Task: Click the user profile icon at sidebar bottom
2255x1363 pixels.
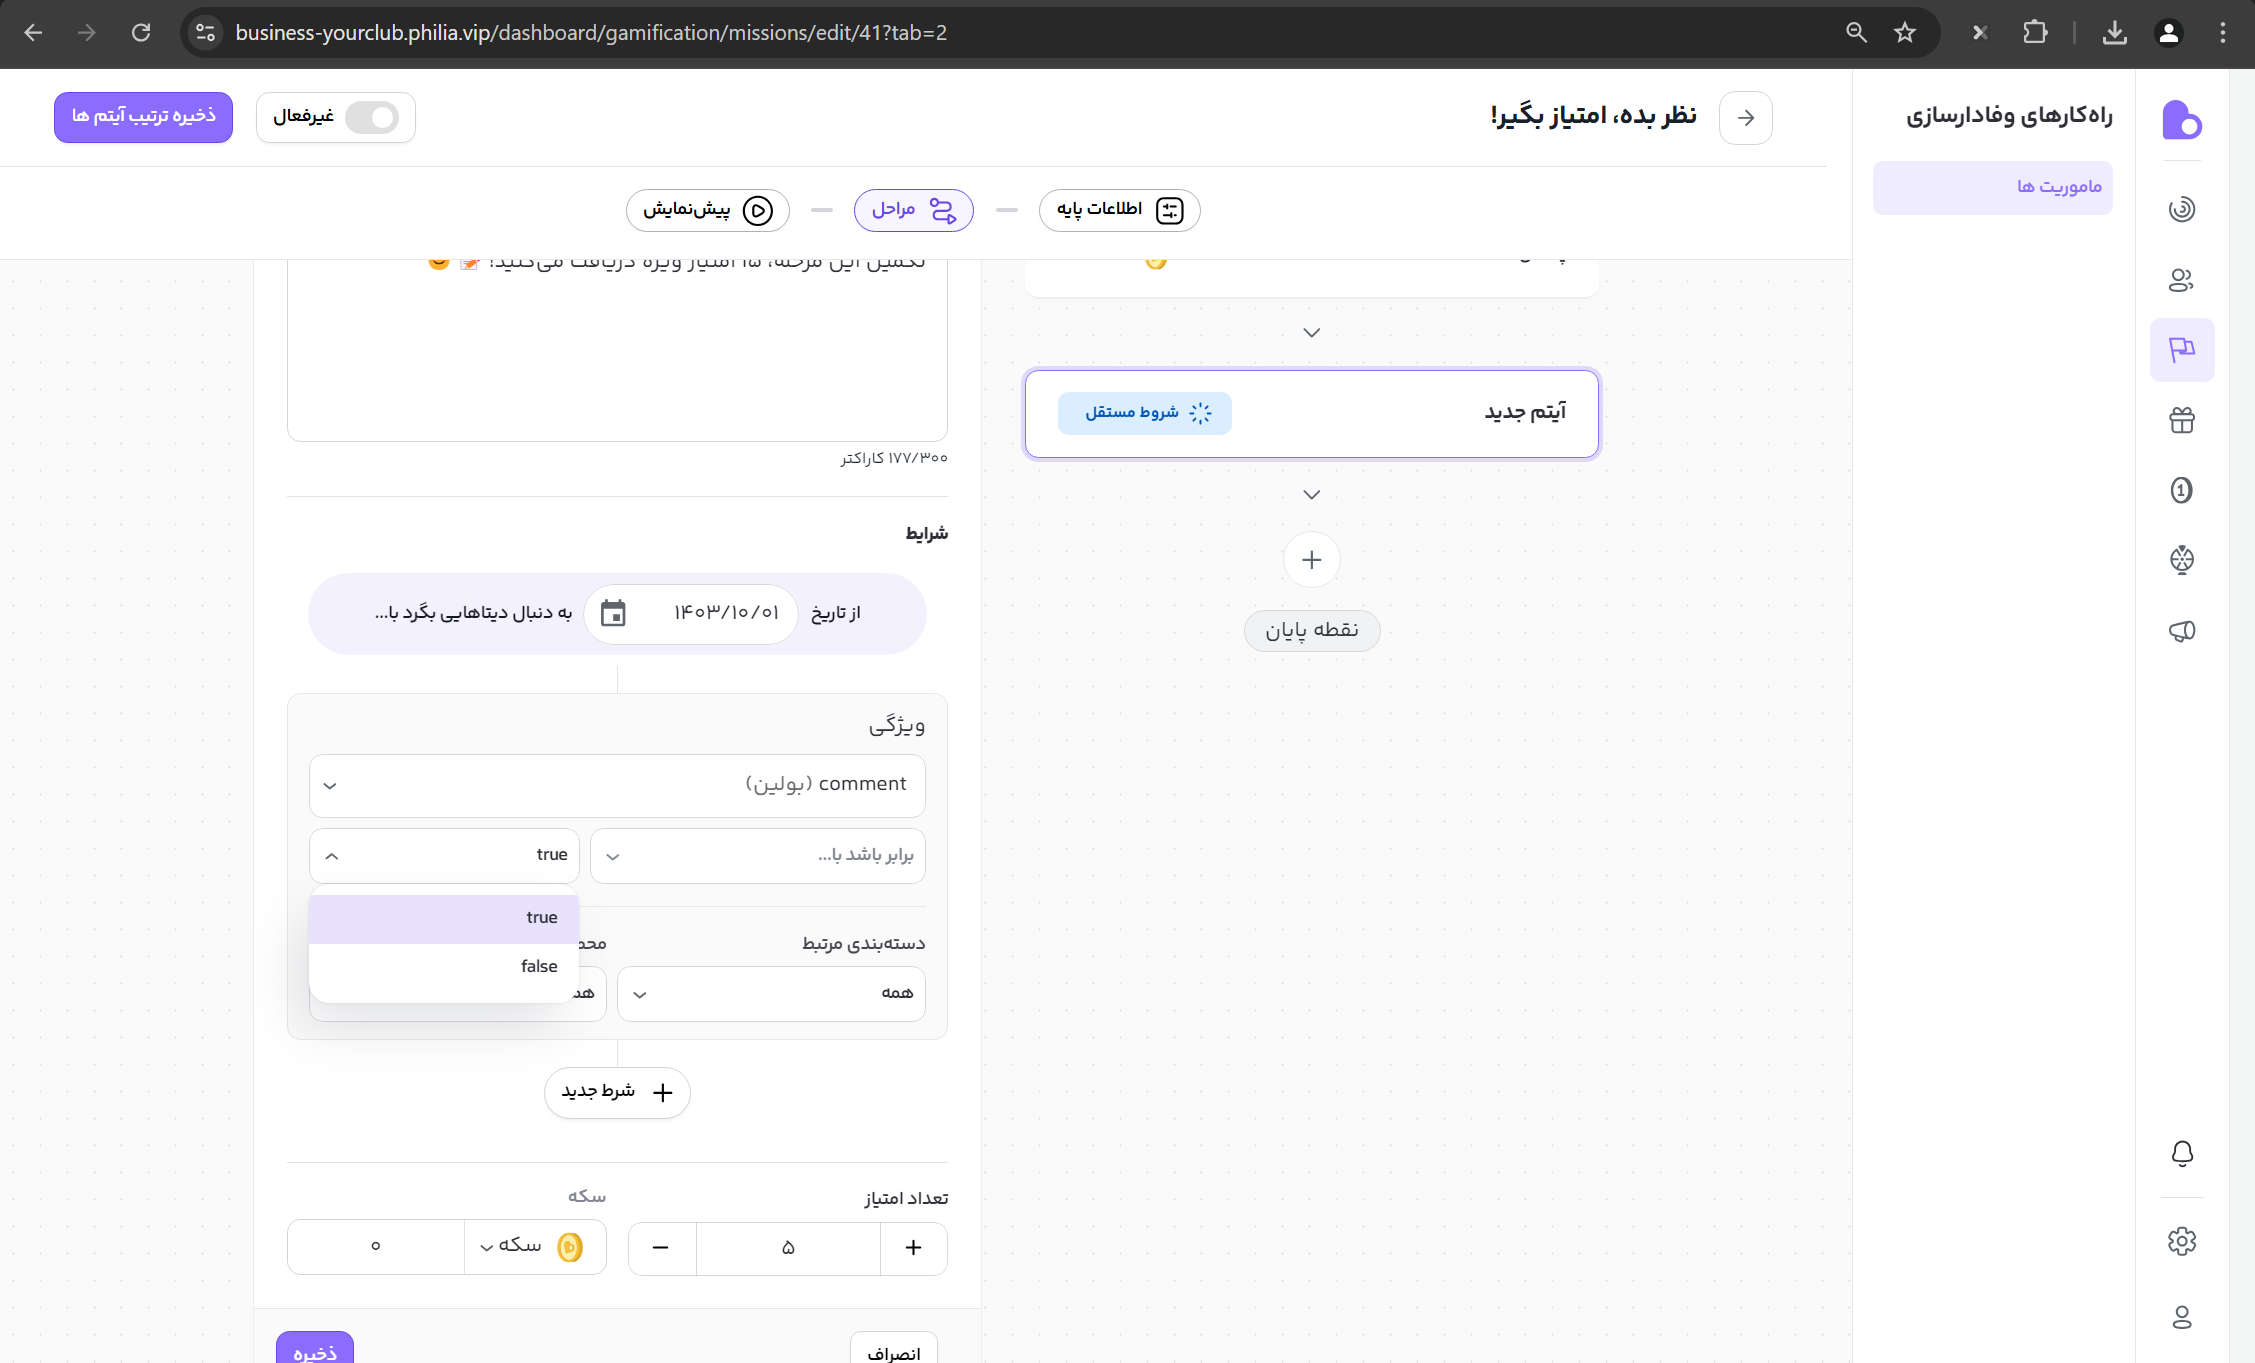Action: click(2181, 1317)
